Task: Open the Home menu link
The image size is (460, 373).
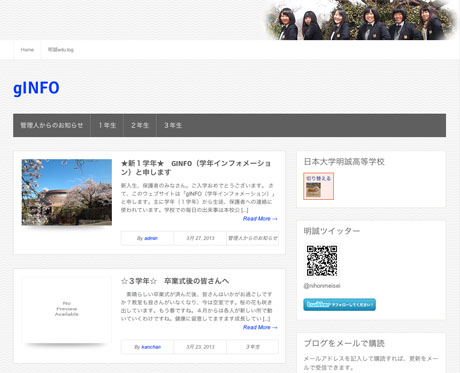Action: point(27,50)
